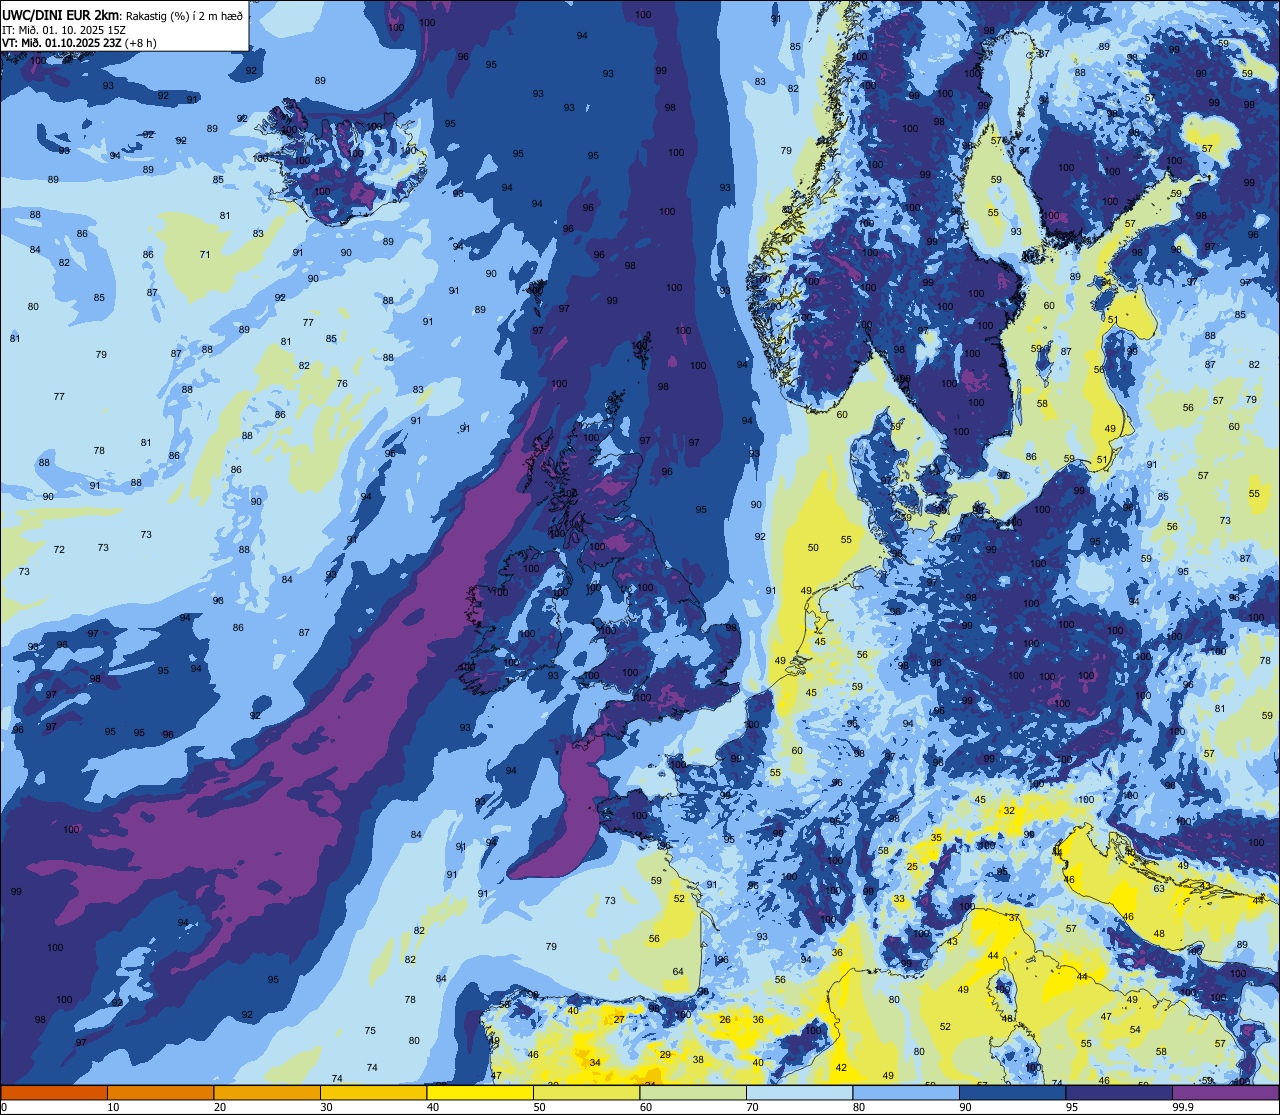
Task: Click the humidity value 27 over Spain
Action: [619, 1019]
